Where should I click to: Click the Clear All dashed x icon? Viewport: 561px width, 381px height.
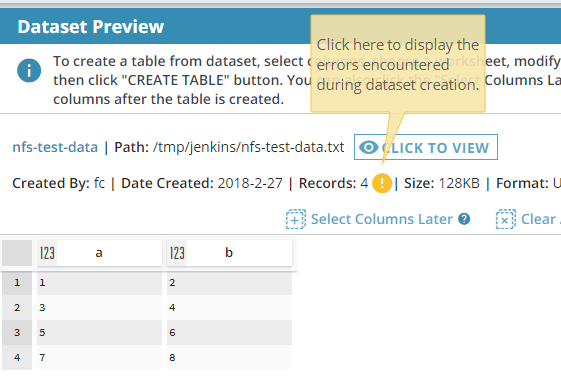[x=506, y=219]
